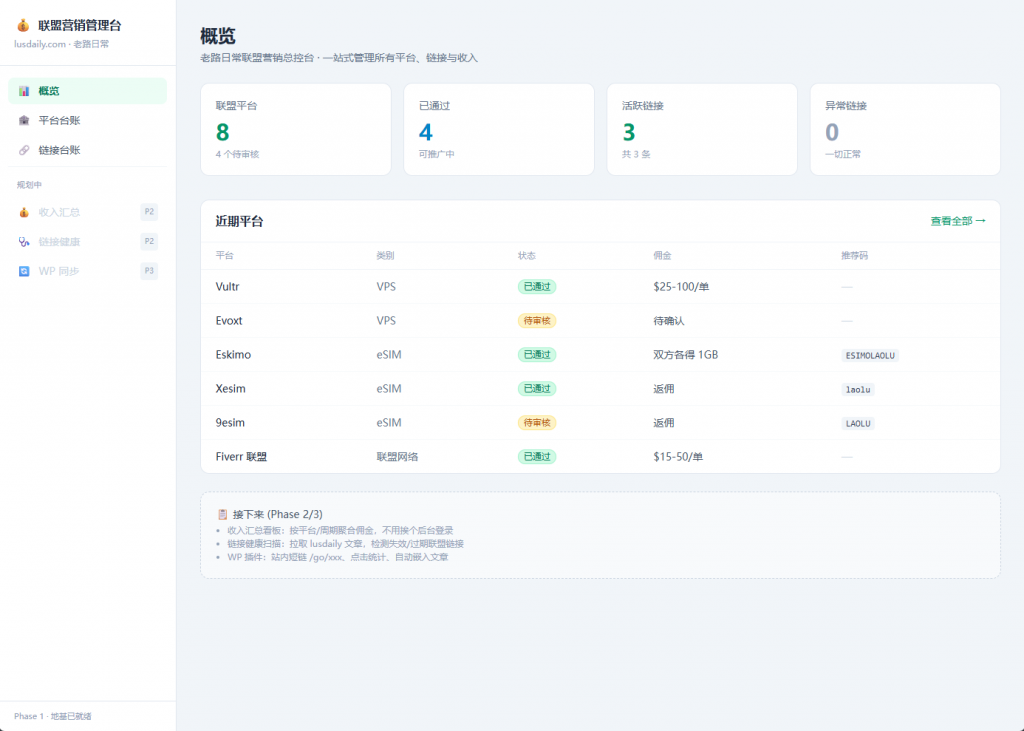The width and height of the screenshot is (1024, 731).
Task: Click the money bag logo icon
Action: tap(23, 25)
